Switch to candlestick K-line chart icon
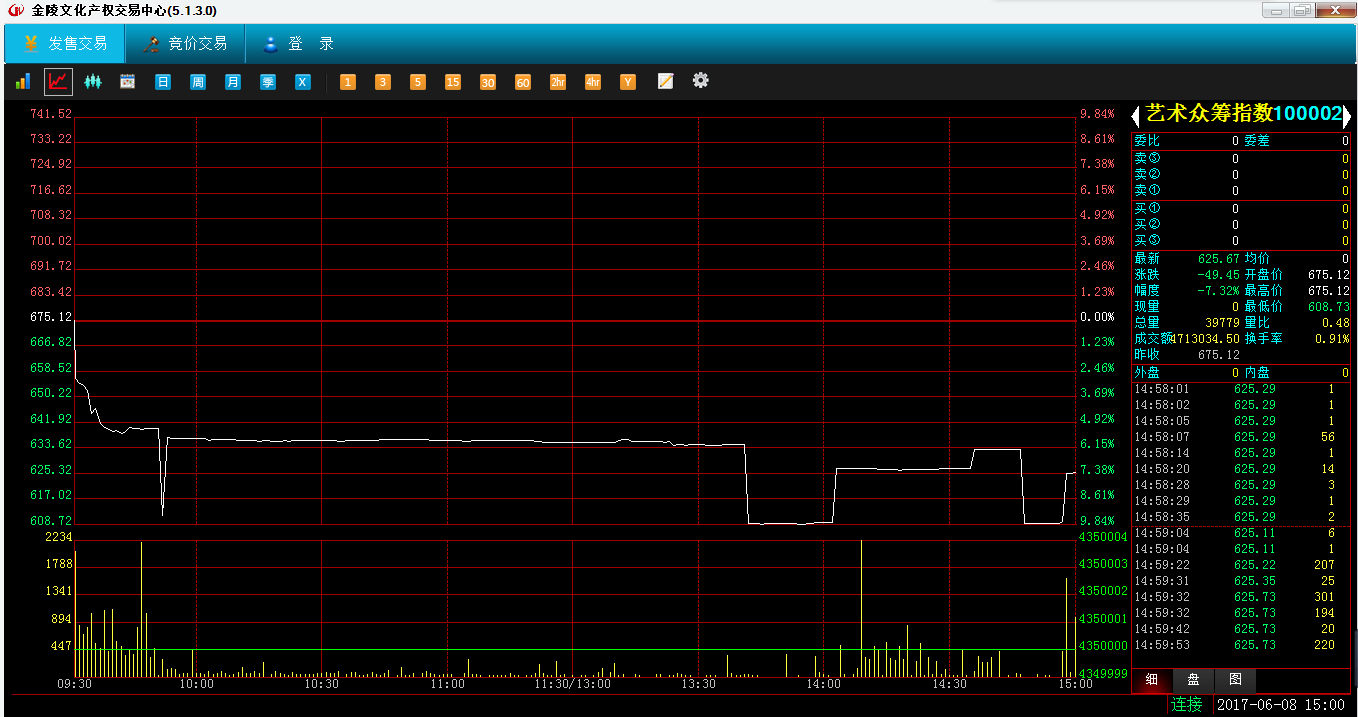 click(93, 81)
